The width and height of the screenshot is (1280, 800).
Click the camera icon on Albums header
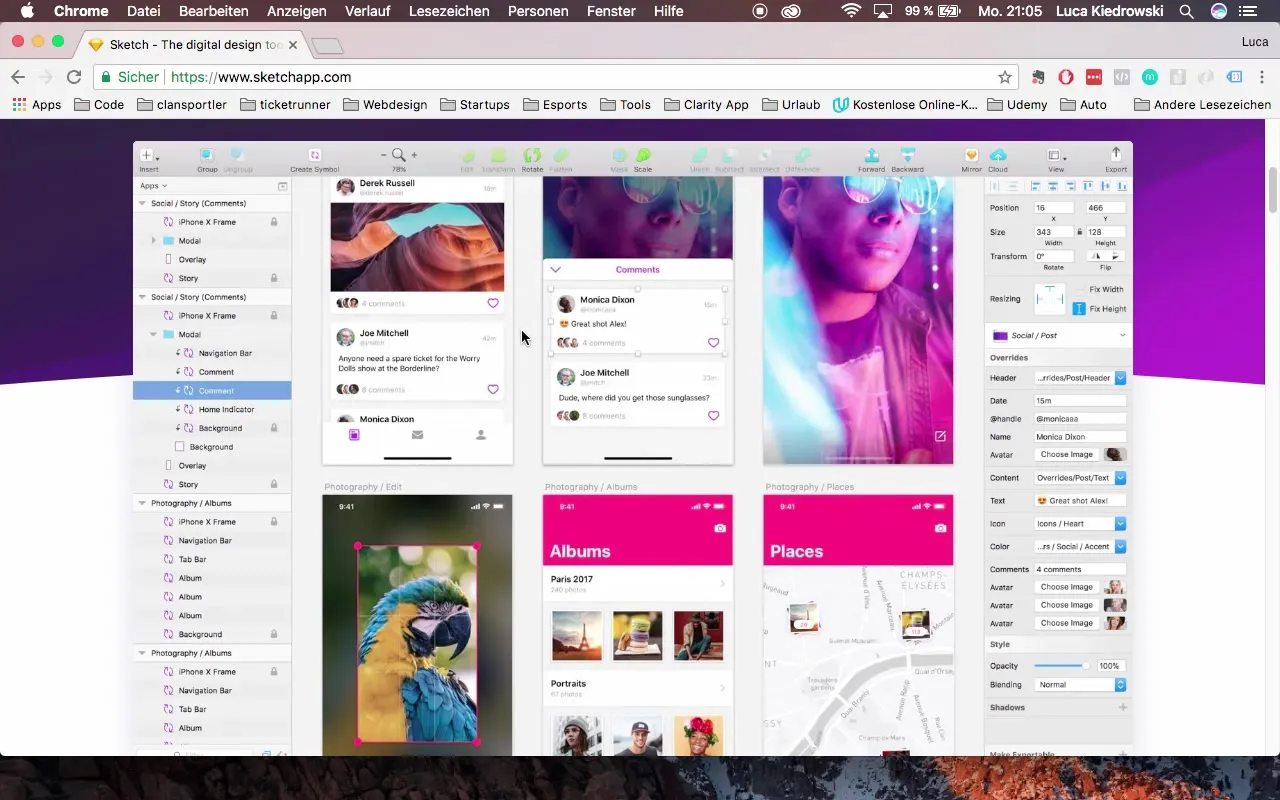(720, 529)
